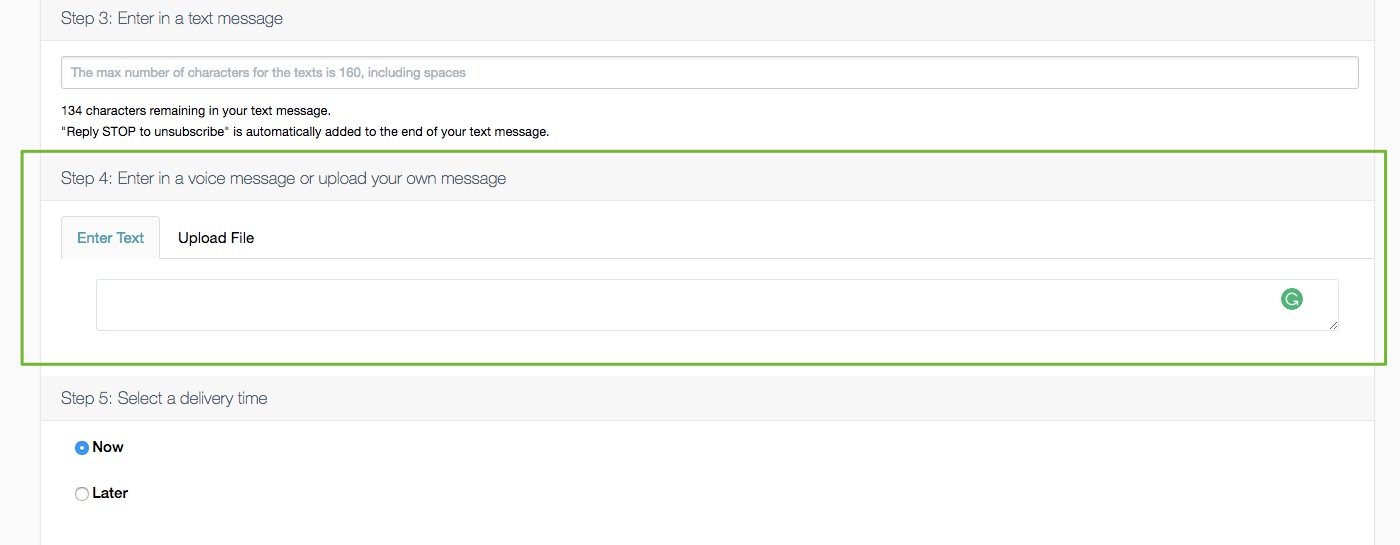Click the bold "Later" label text
Image resolution: width=1400 pixels, height=545 pixels.
pyautogui.click(x=110, y=493)
